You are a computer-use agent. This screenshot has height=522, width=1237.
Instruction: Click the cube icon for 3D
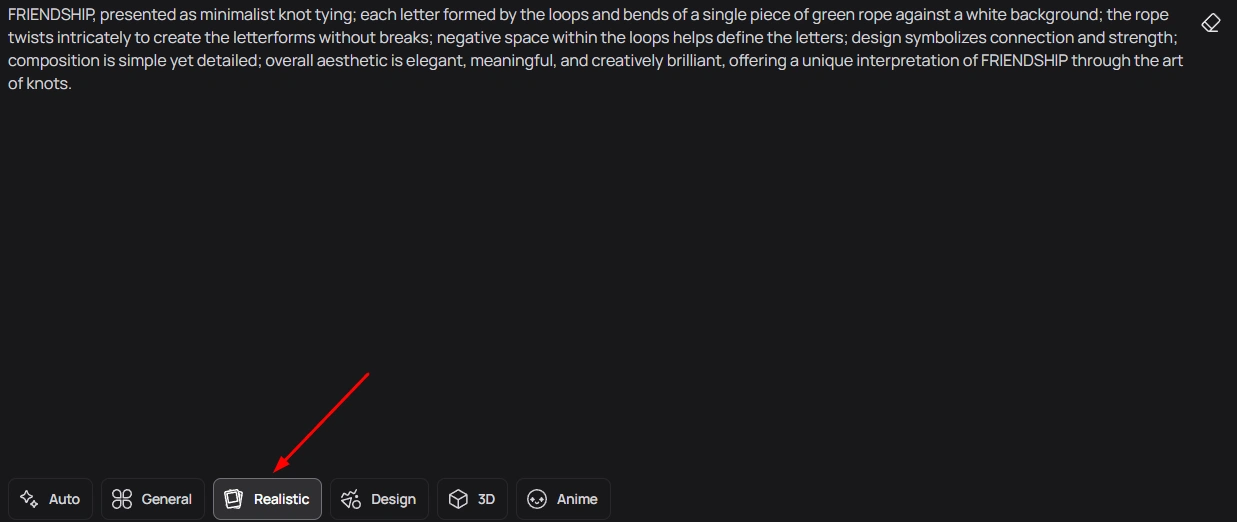pyautogui.click(x=458, y=499)
